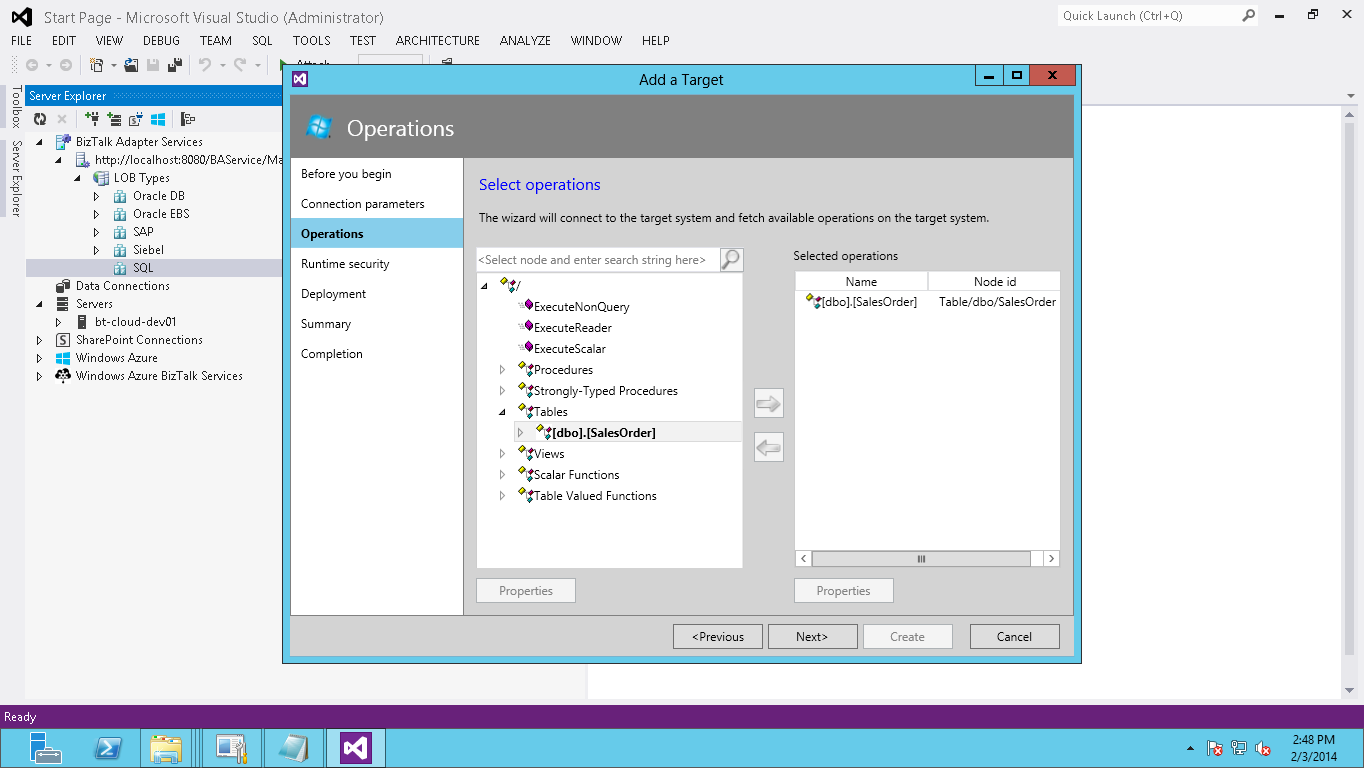Click Connect to Database icon in Server Explorer
The image size is (1364, 768).
(x=92, y=119)
